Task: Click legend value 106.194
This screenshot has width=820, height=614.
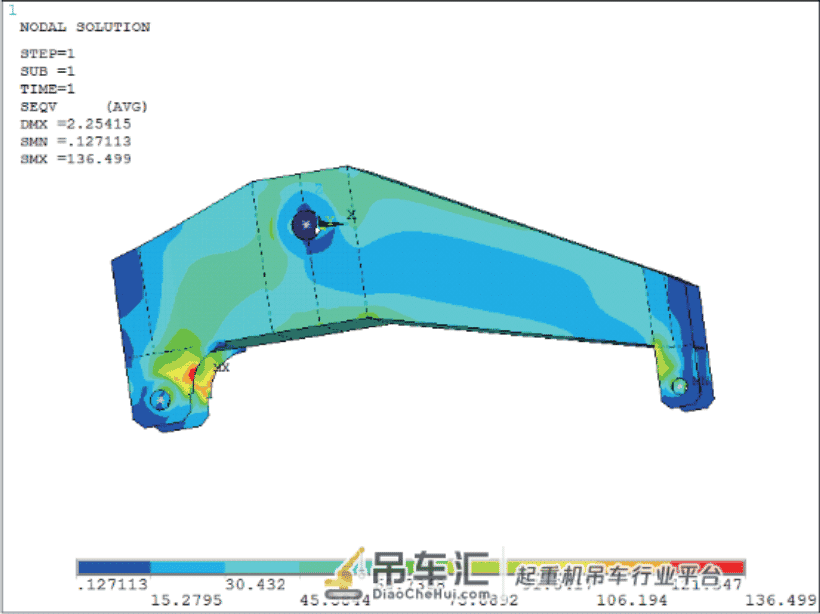Action: [x=632, y=600]
